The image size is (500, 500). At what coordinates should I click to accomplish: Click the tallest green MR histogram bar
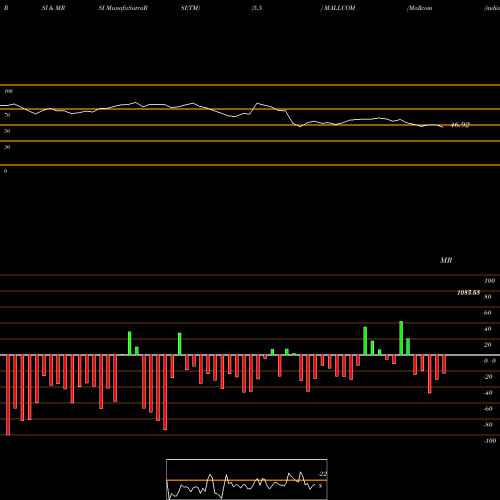[x=401, y=338]
